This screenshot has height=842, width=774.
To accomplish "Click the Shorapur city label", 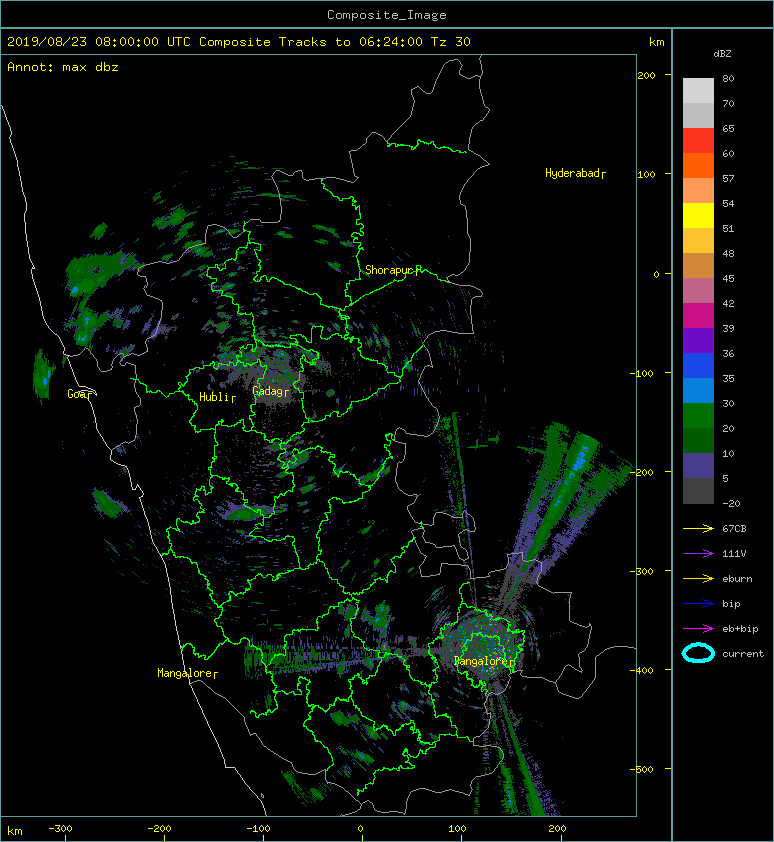I will tap(393, 270).
